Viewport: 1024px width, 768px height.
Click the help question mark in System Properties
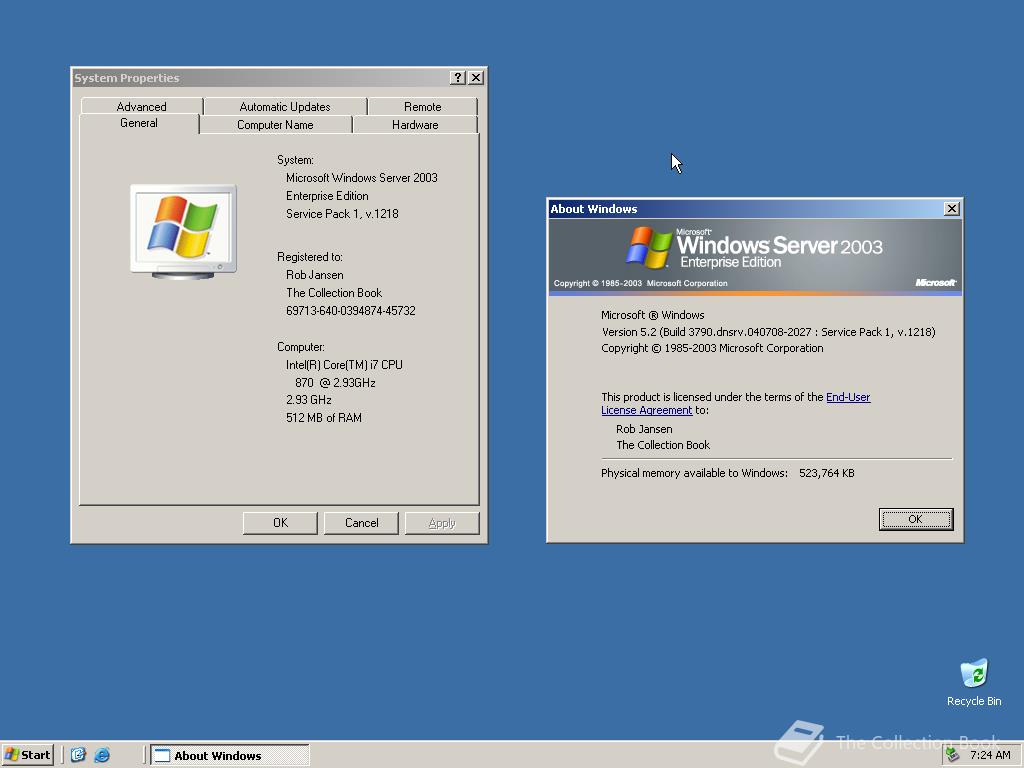point(458,78)
